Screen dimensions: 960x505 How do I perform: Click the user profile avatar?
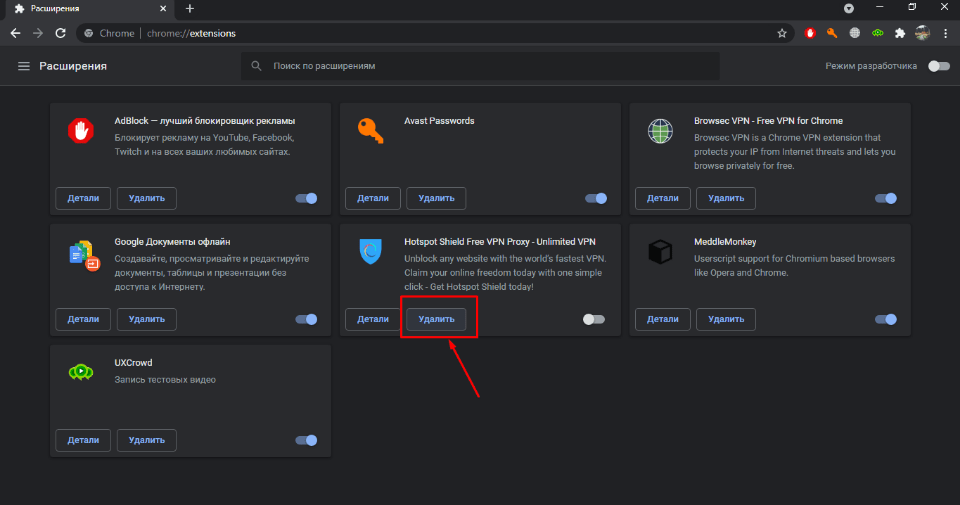[923, 33]
